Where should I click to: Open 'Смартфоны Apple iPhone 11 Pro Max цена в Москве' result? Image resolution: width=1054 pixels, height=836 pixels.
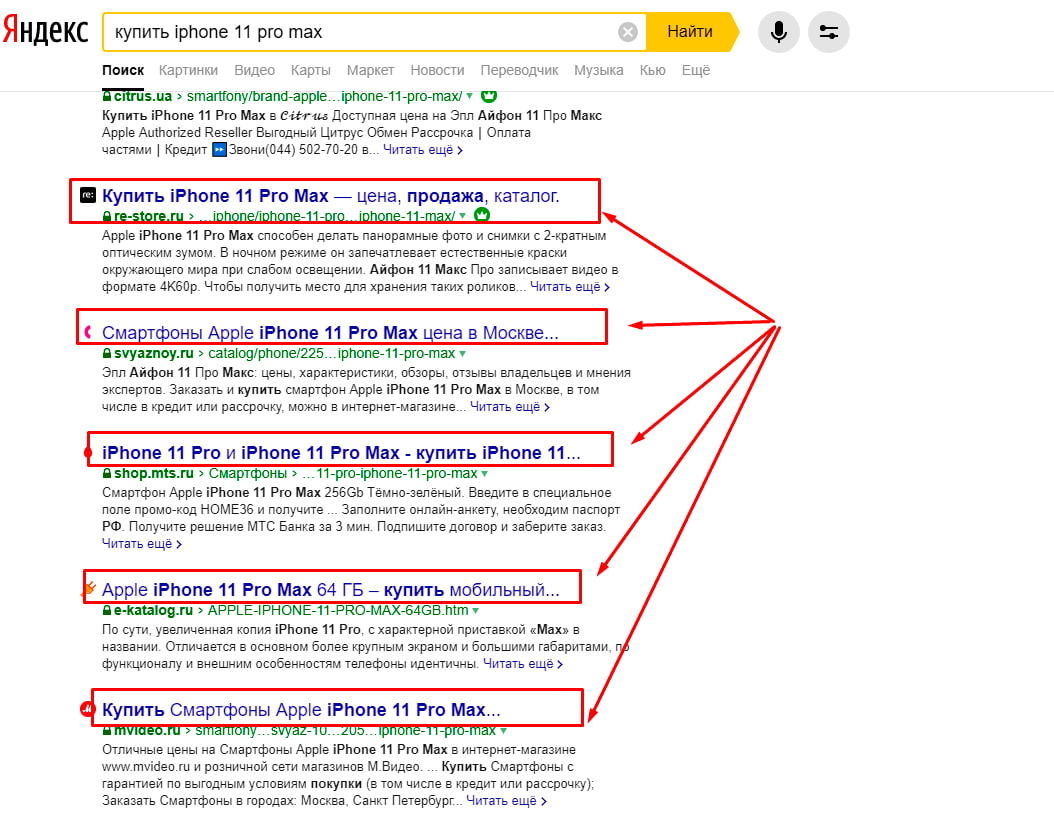point(330,333)
